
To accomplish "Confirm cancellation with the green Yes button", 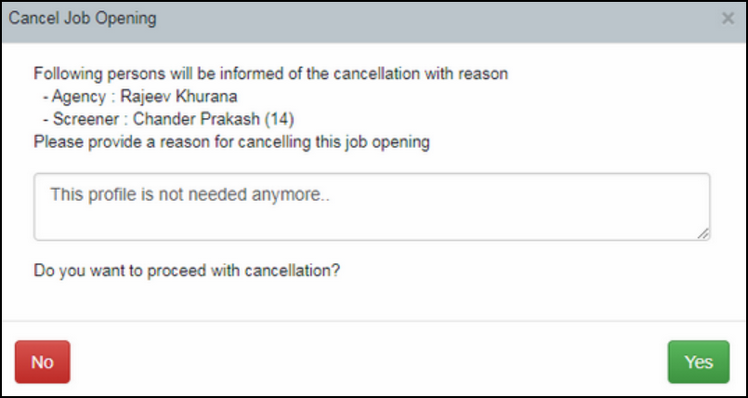I will [698, 362].
